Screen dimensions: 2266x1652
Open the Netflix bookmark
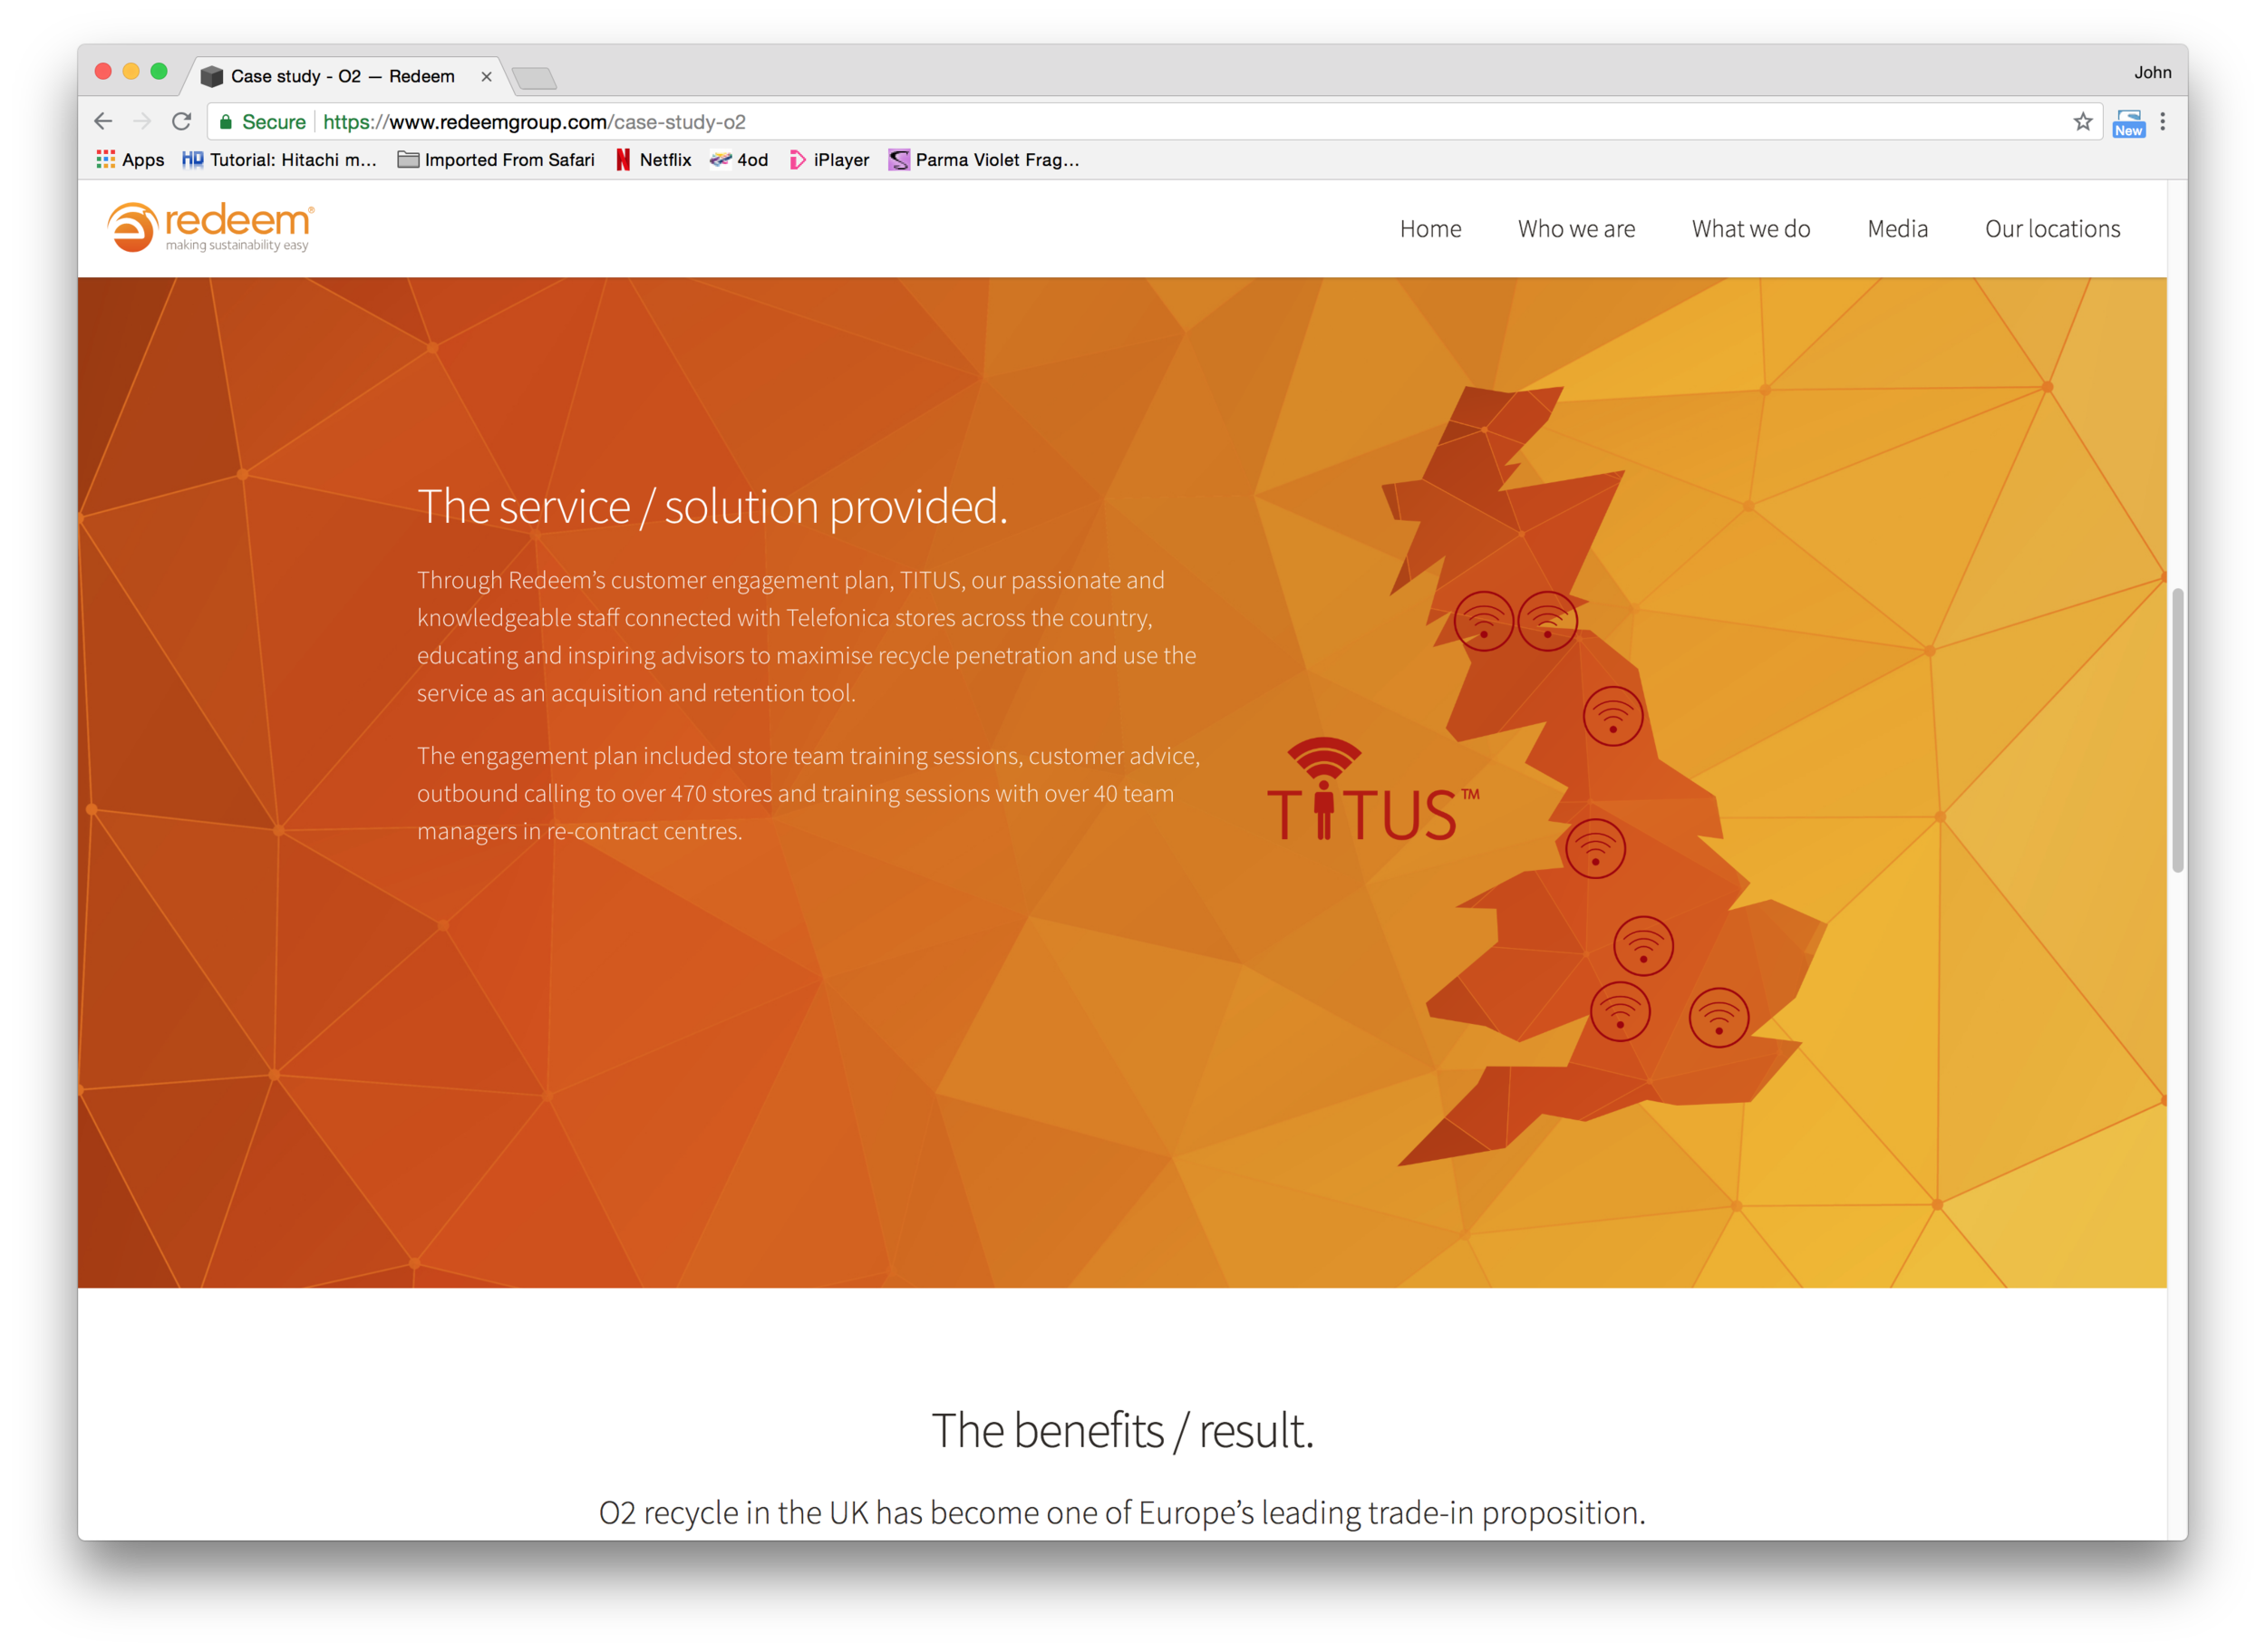(653, 160)
